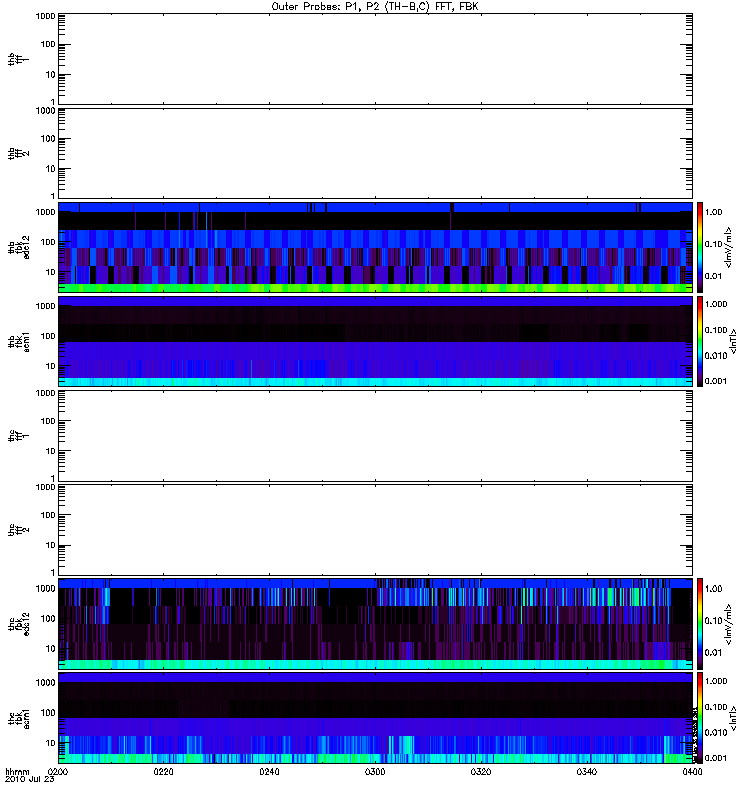Click the thc fbk edc12 color bar
Screen dimensions: 750x800
[x=700, y=624]
